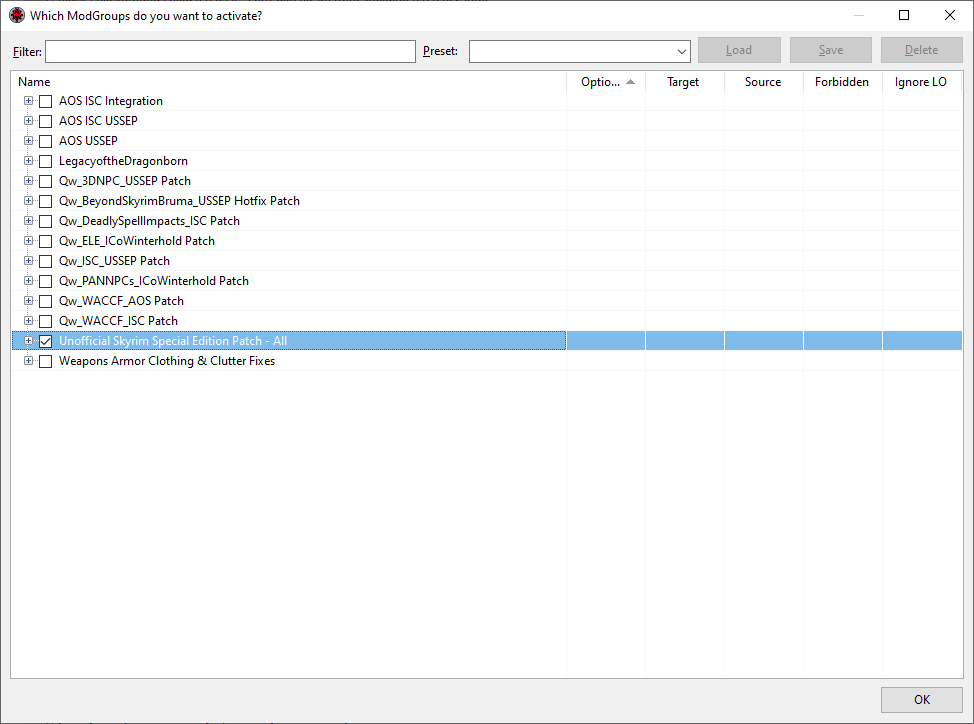Click into the Filter text field

(230, 52)
